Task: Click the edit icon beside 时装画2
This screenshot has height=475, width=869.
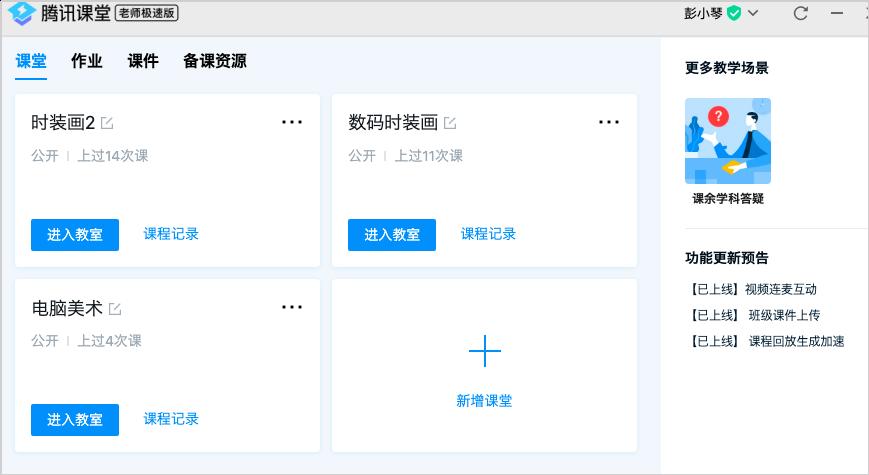Action: [x=107, y=123]
